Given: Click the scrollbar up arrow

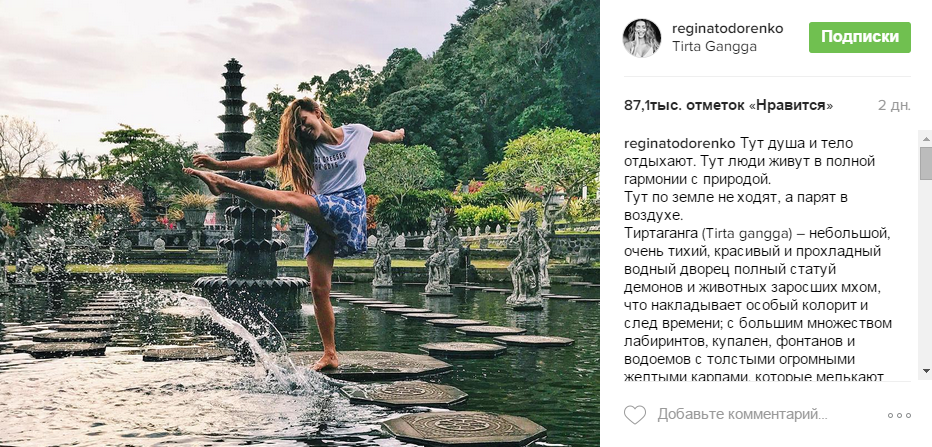Looking at the screenshot, I should tap(926, 138).
